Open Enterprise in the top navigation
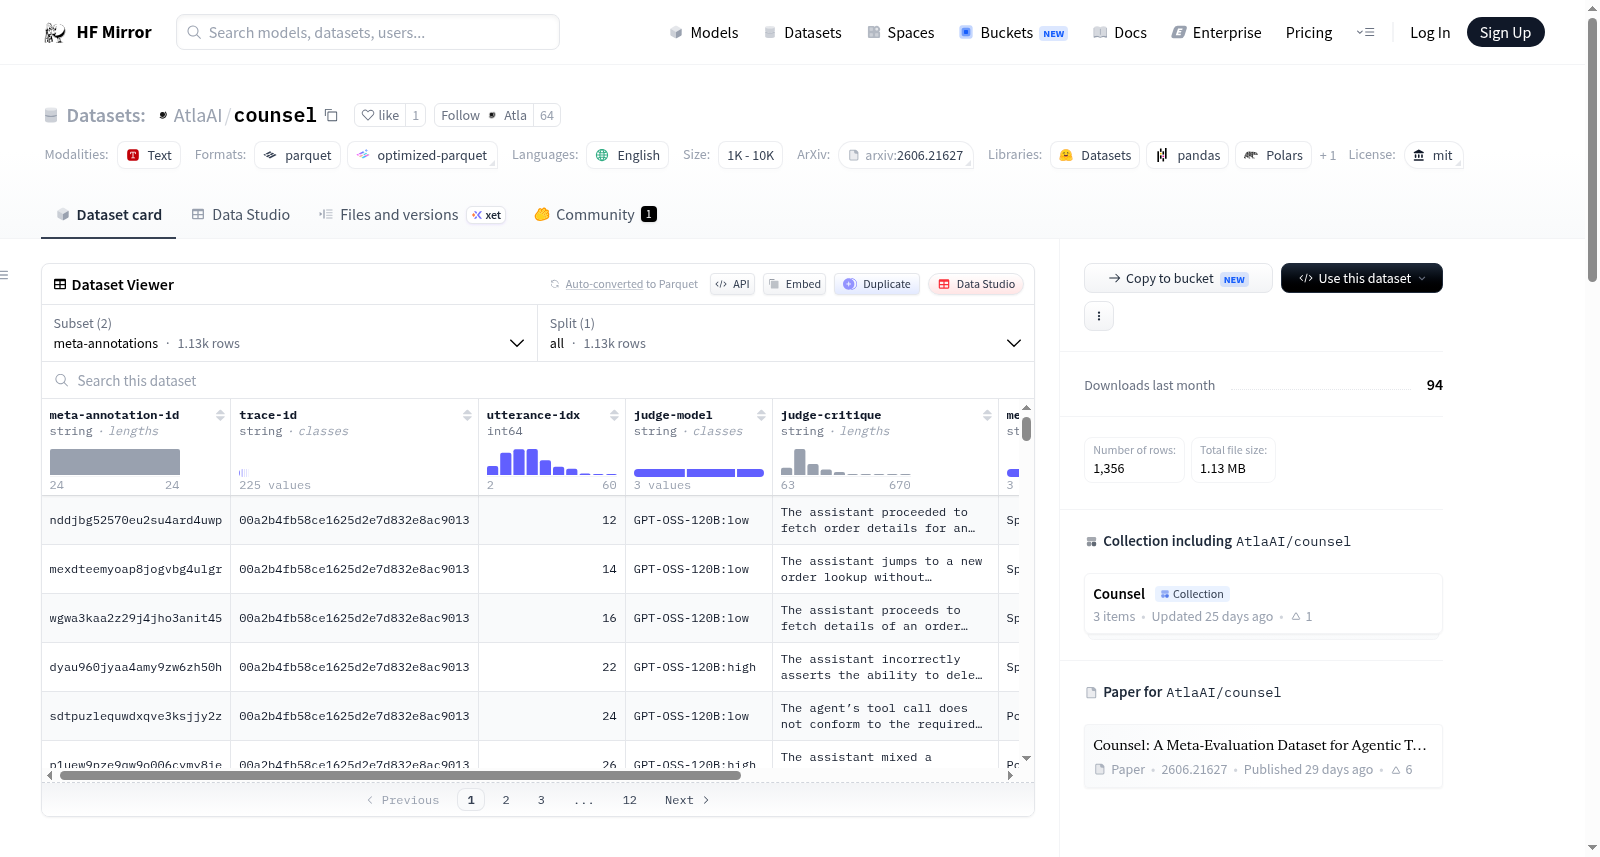1600x857 pixels. pyautogui.click(x=1217, y=33)
